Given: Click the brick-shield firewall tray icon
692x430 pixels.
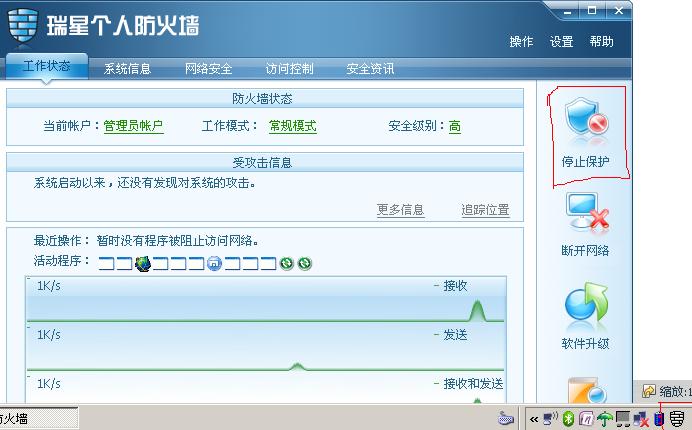Looking at the screenshot, I should (x=677, y=418).
